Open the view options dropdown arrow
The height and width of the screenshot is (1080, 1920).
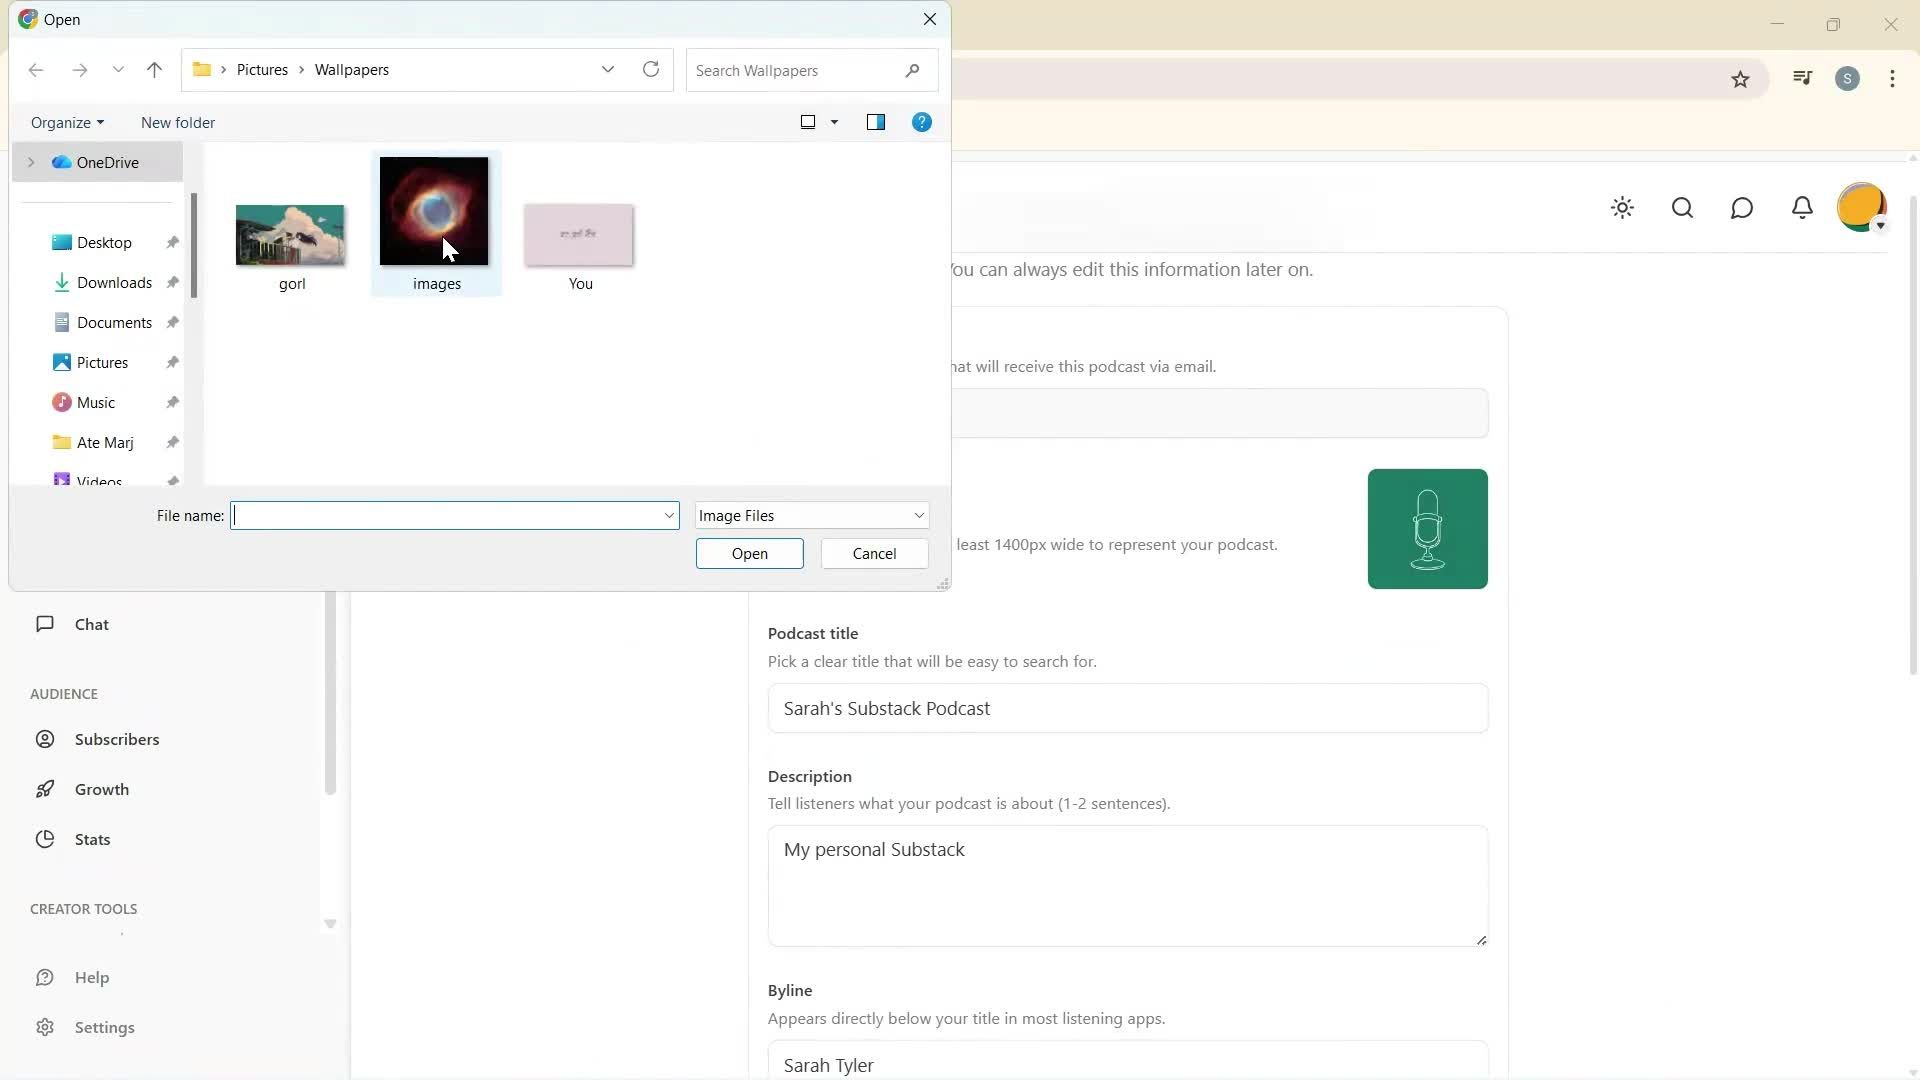[834, 122]
